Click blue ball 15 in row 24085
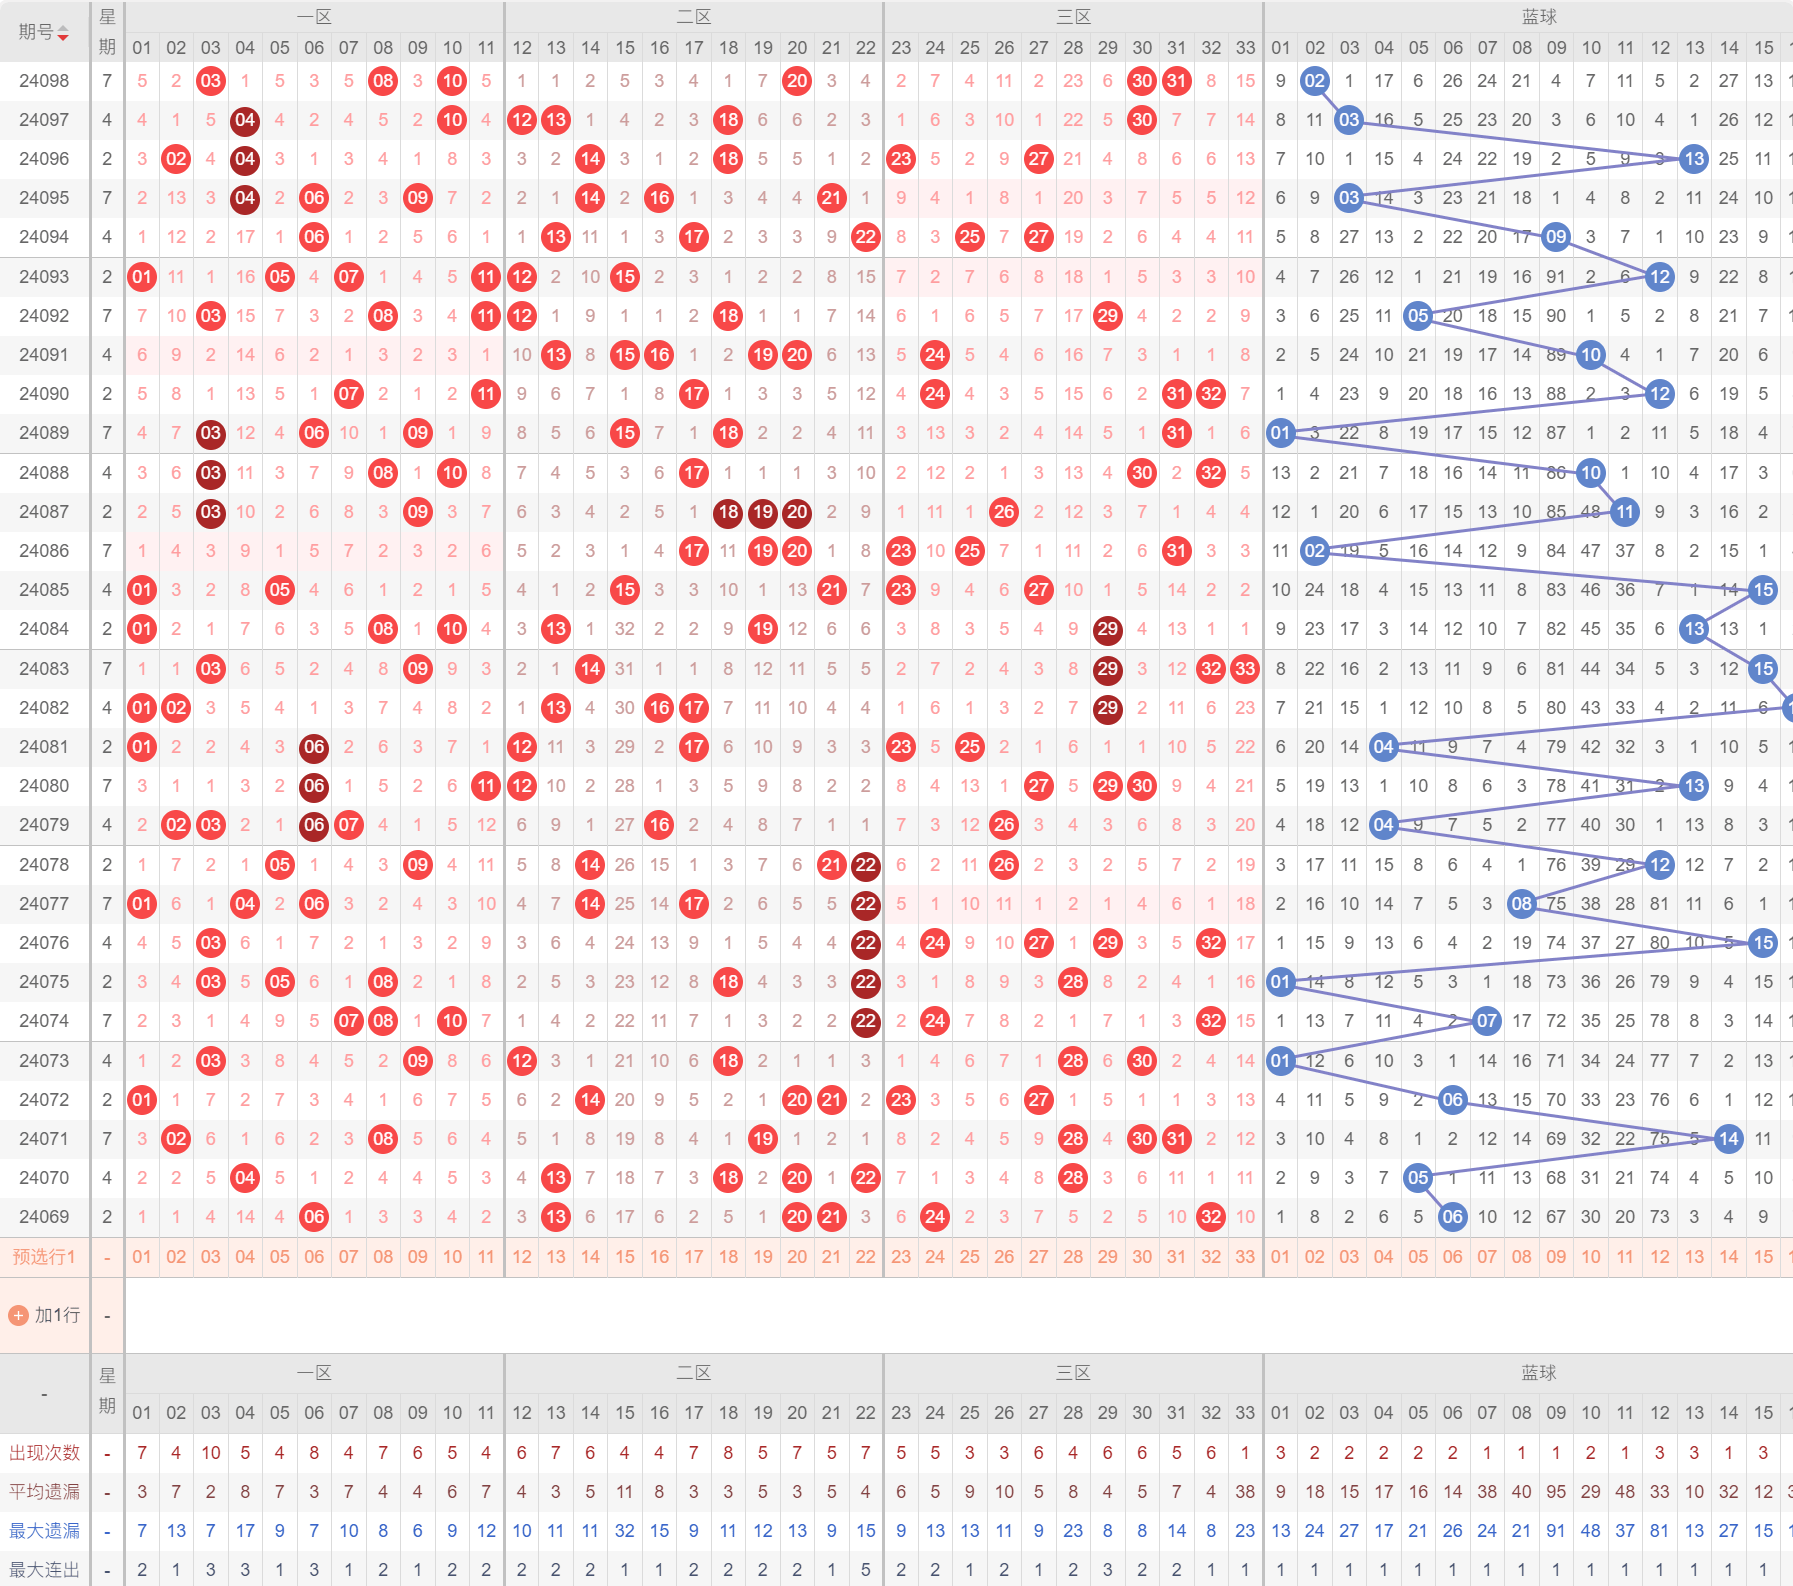Screen dimensions: 1793x1586 pyautogui.click(x=1764, y=590)
